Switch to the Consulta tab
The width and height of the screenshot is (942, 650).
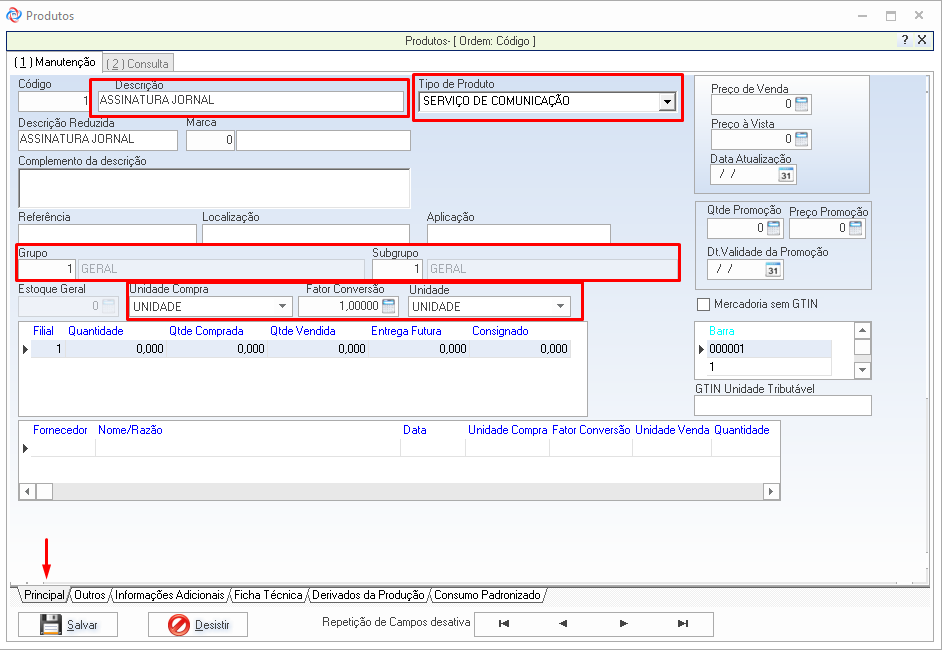138,64
